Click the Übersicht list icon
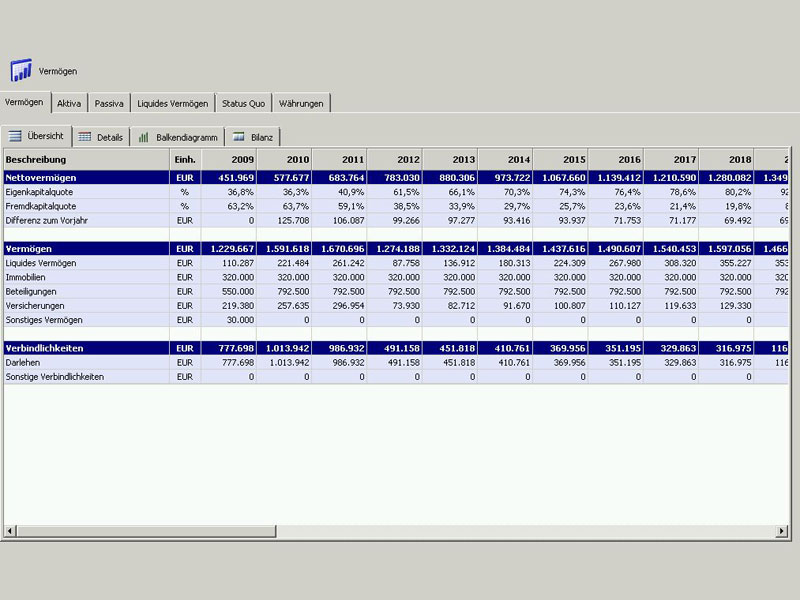The image size is (800, 600). (15, 136)
